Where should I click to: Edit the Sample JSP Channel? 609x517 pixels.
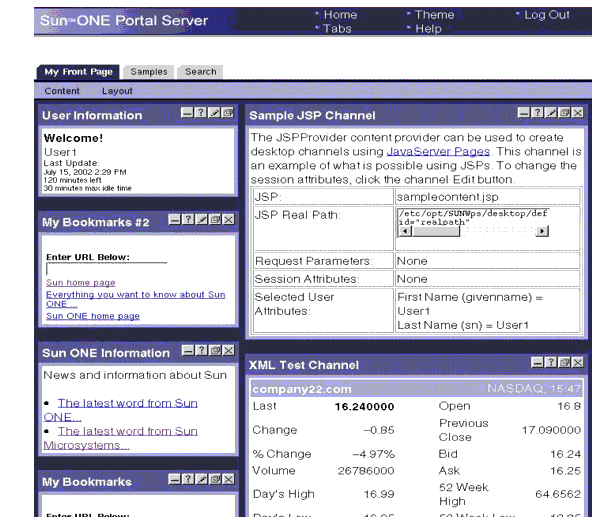[551, 113]
